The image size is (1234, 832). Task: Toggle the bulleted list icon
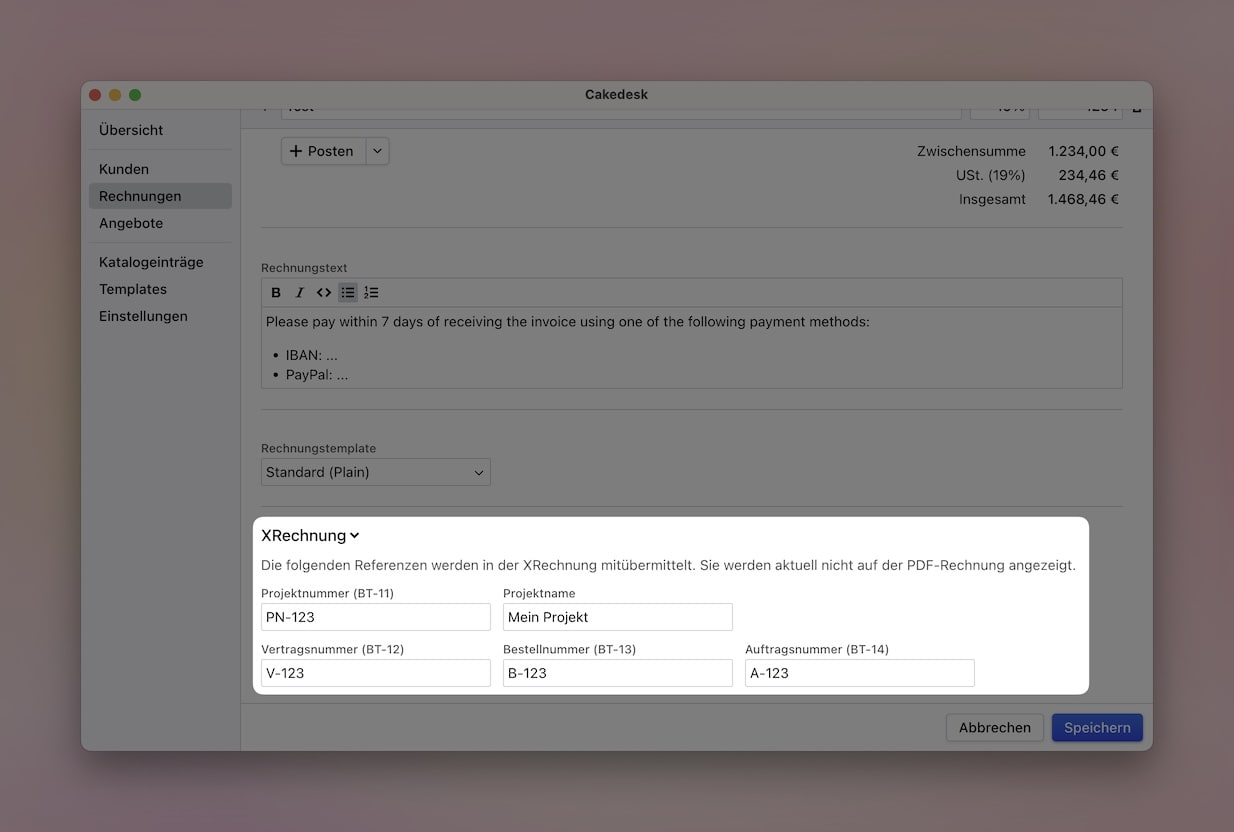point(347,293)
